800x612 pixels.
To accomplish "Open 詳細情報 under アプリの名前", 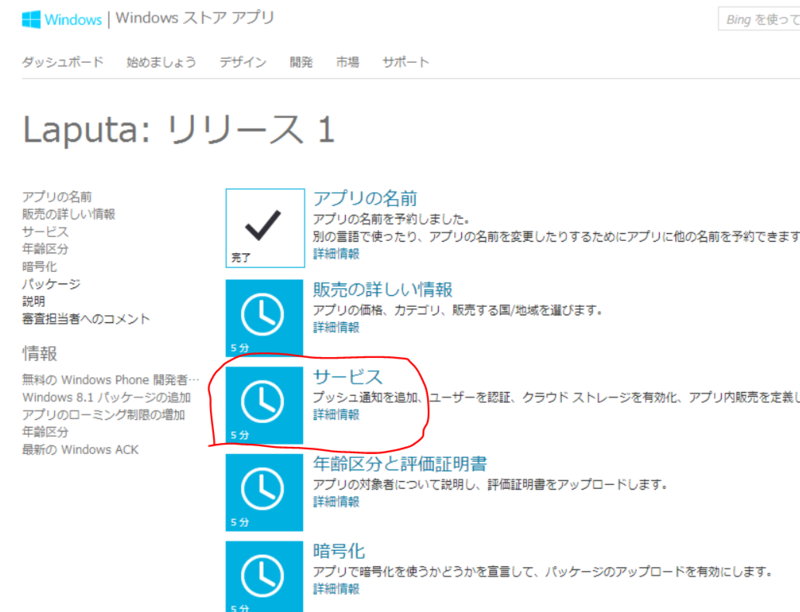I will point(336,254).
